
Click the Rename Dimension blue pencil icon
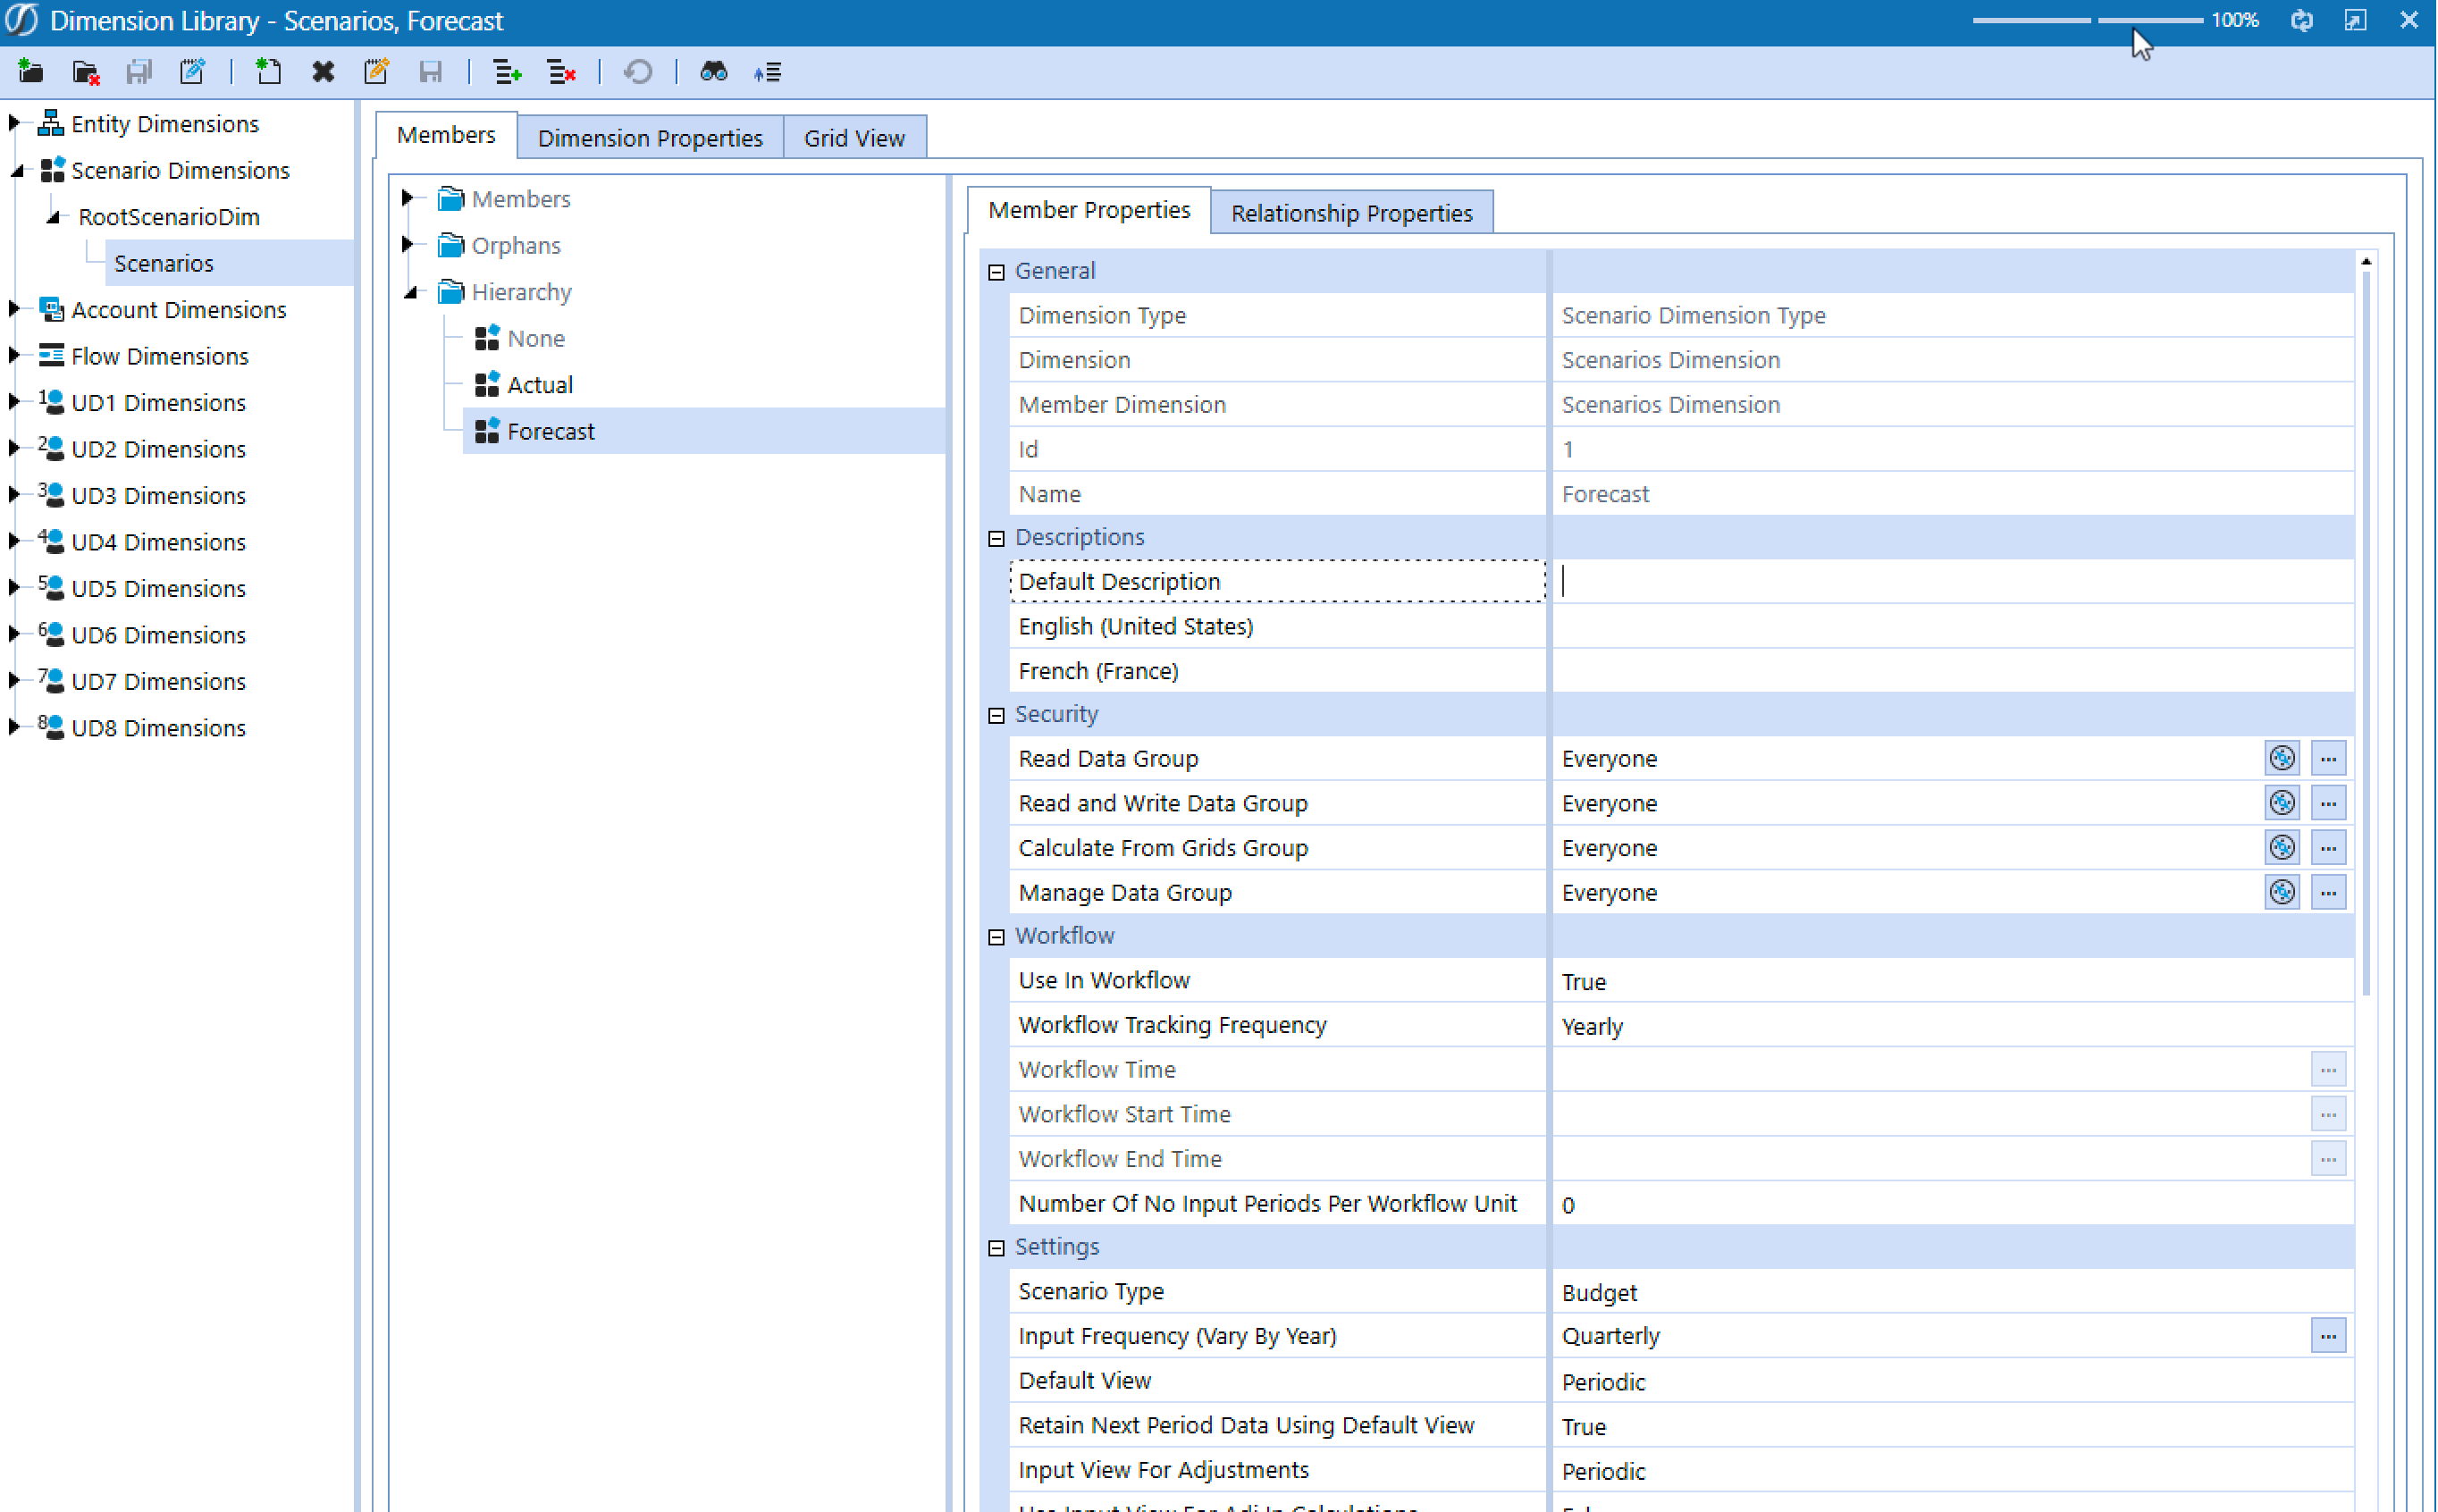(192, 72)
